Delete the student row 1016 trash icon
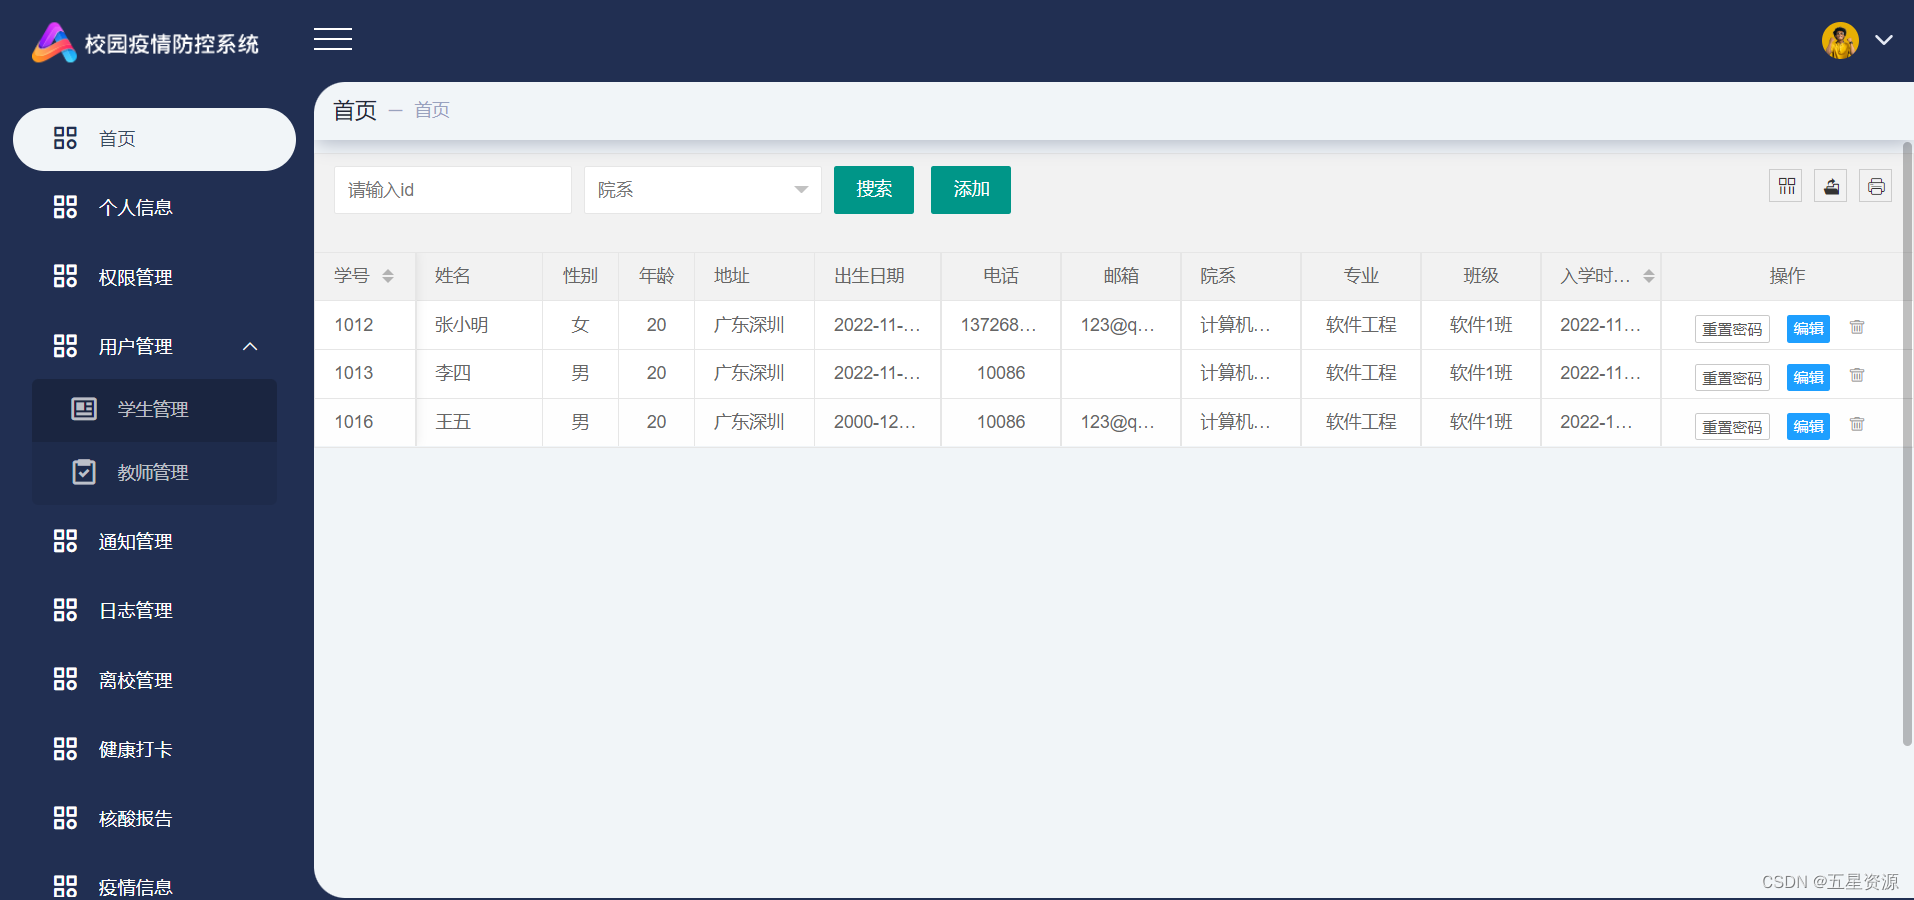The height and width of the screenshot is (900, 1914). (1857, 424)
